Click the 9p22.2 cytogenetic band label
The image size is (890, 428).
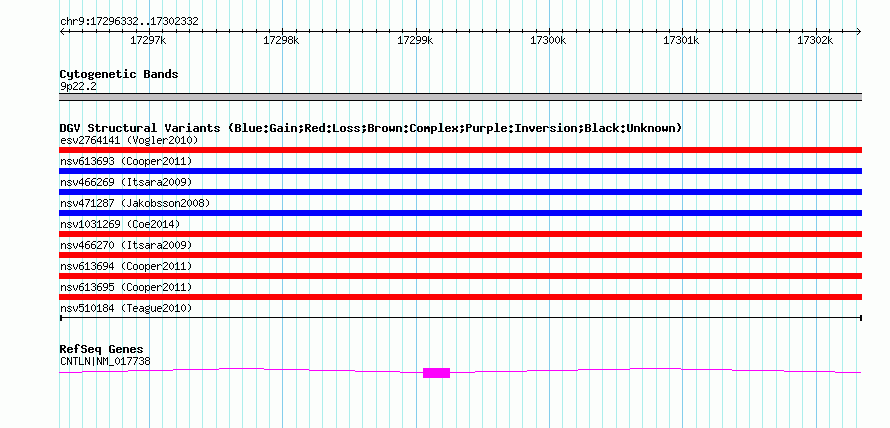click(78, 86)
